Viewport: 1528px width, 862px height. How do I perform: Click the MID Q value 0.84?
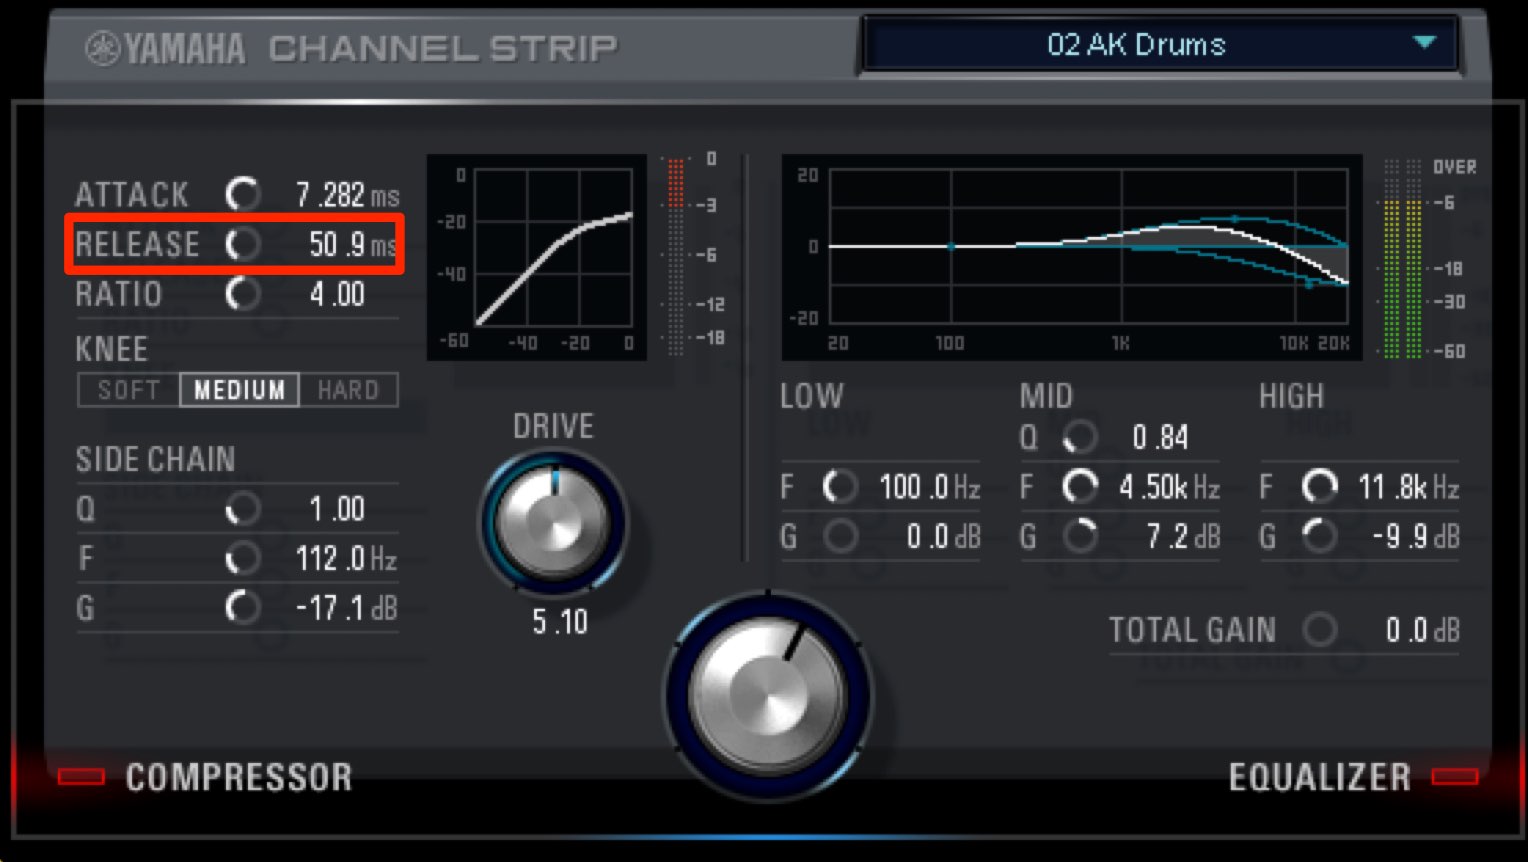point(1160,437)
